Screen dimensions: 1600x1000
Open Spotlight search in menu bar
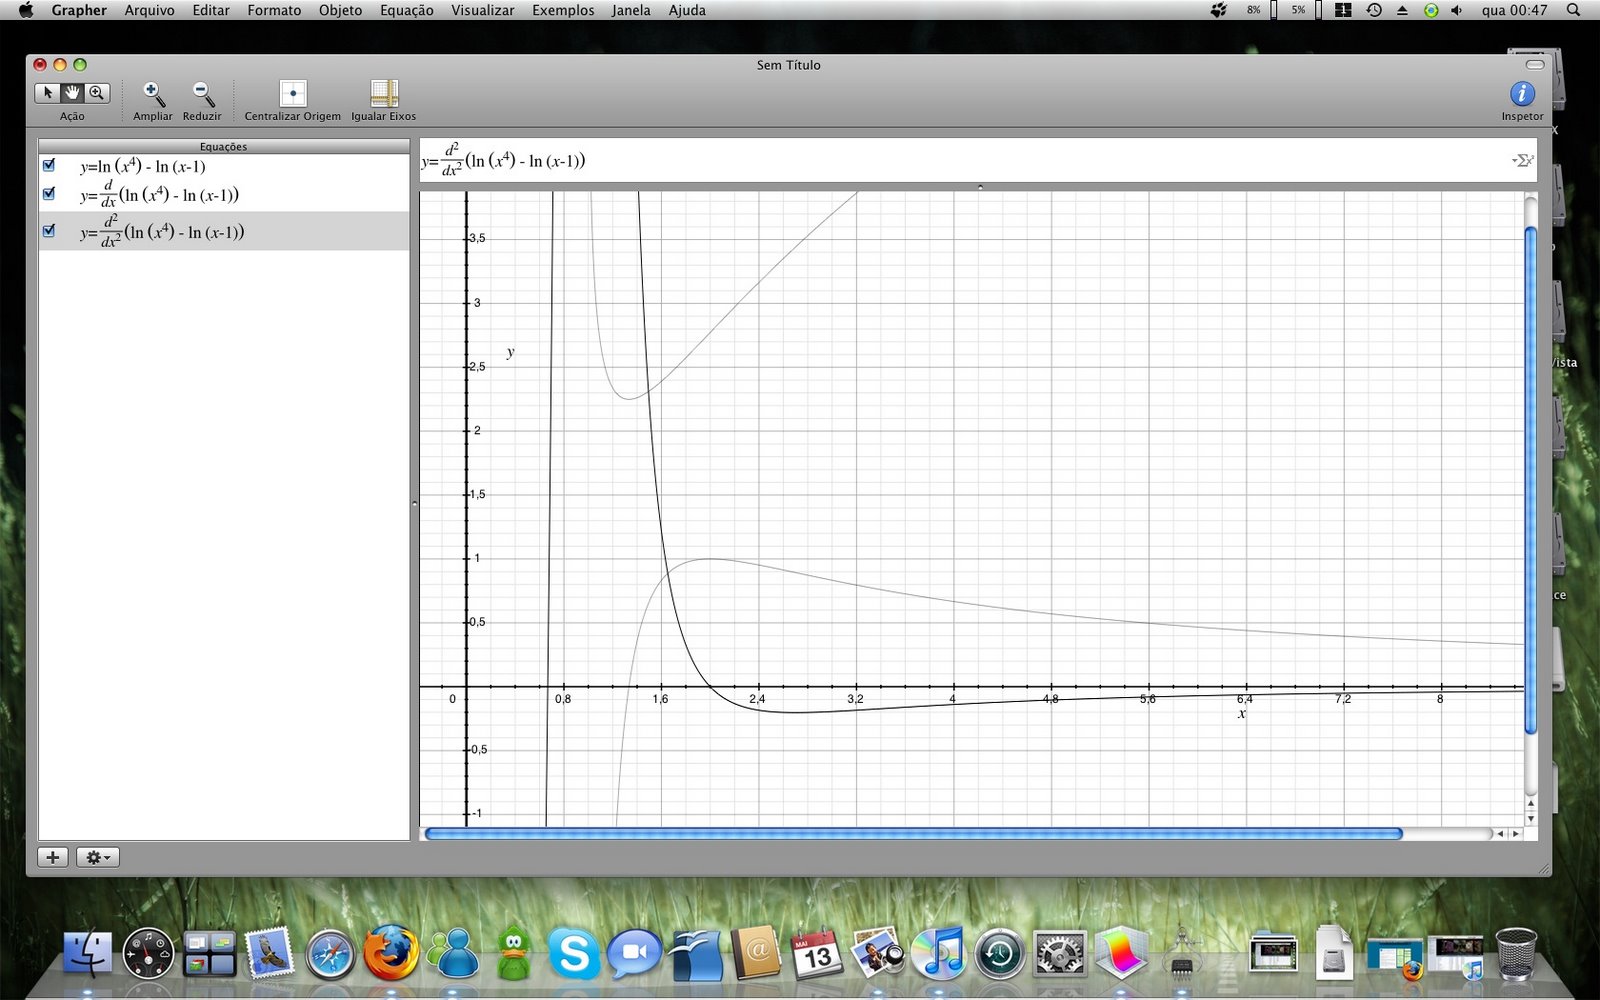[1574, 10]
